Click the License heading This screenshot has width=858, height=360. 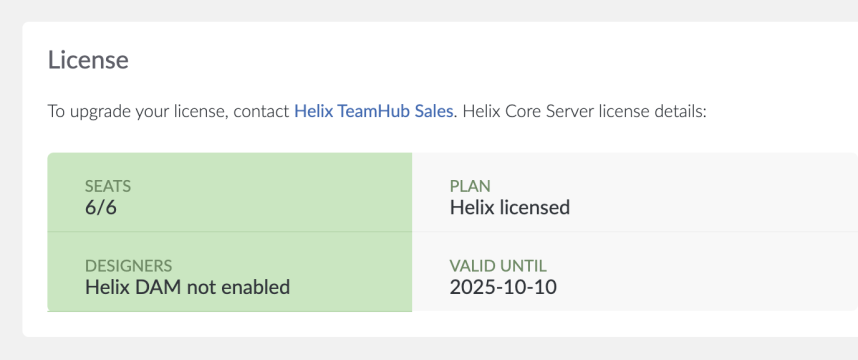[x=88, y=60]
